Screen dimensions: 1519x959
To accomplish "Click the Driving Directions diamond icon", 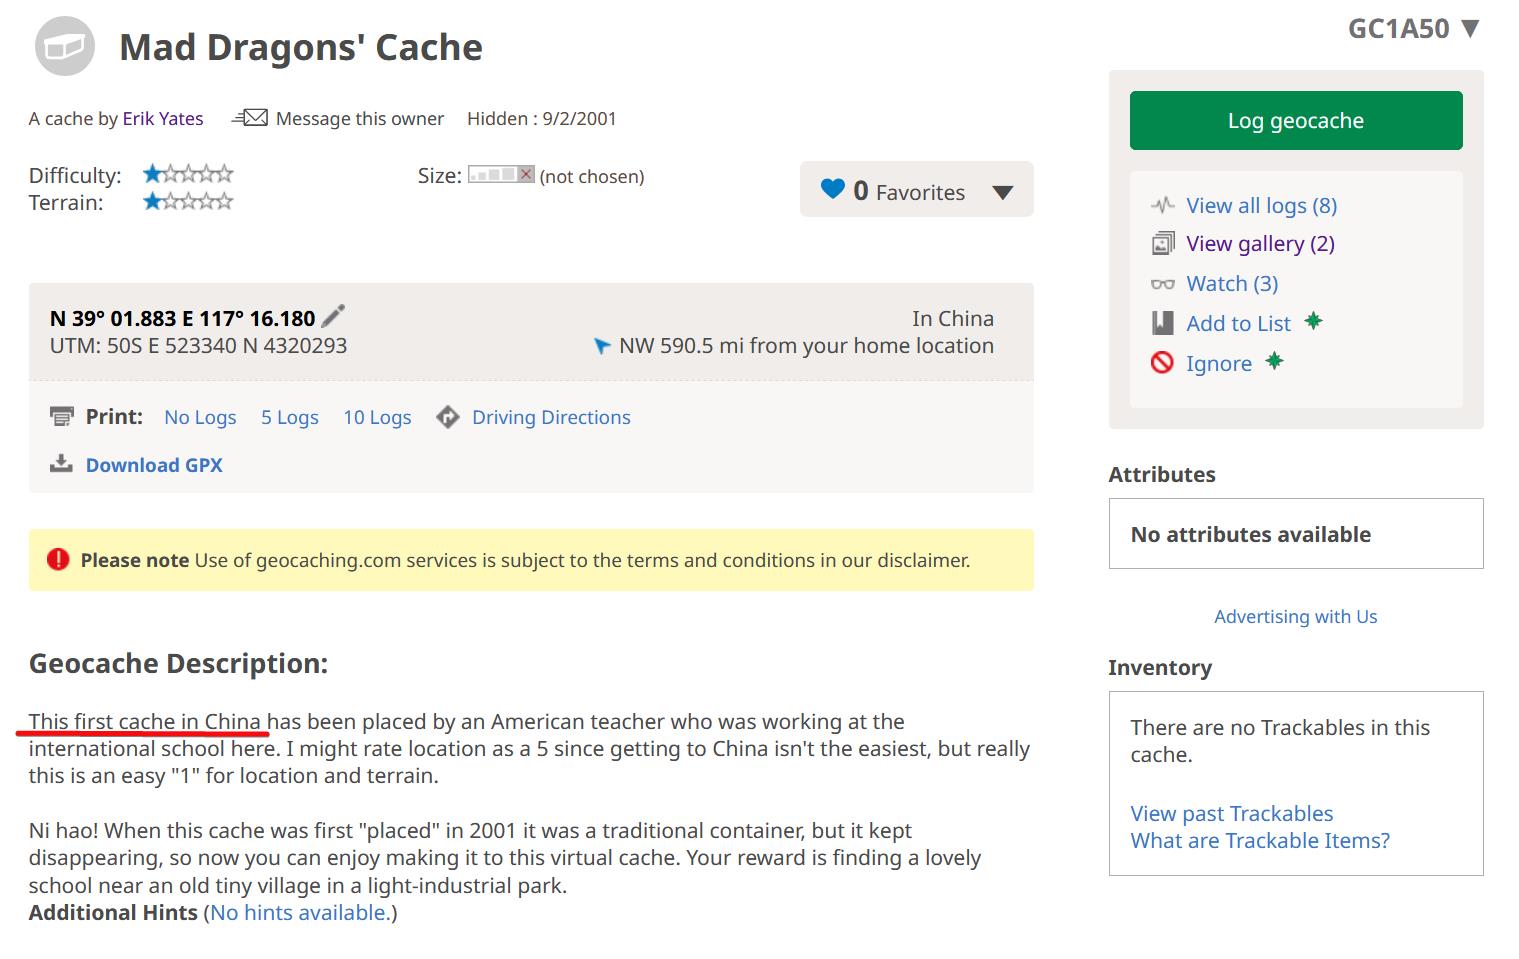I will 448,417.
